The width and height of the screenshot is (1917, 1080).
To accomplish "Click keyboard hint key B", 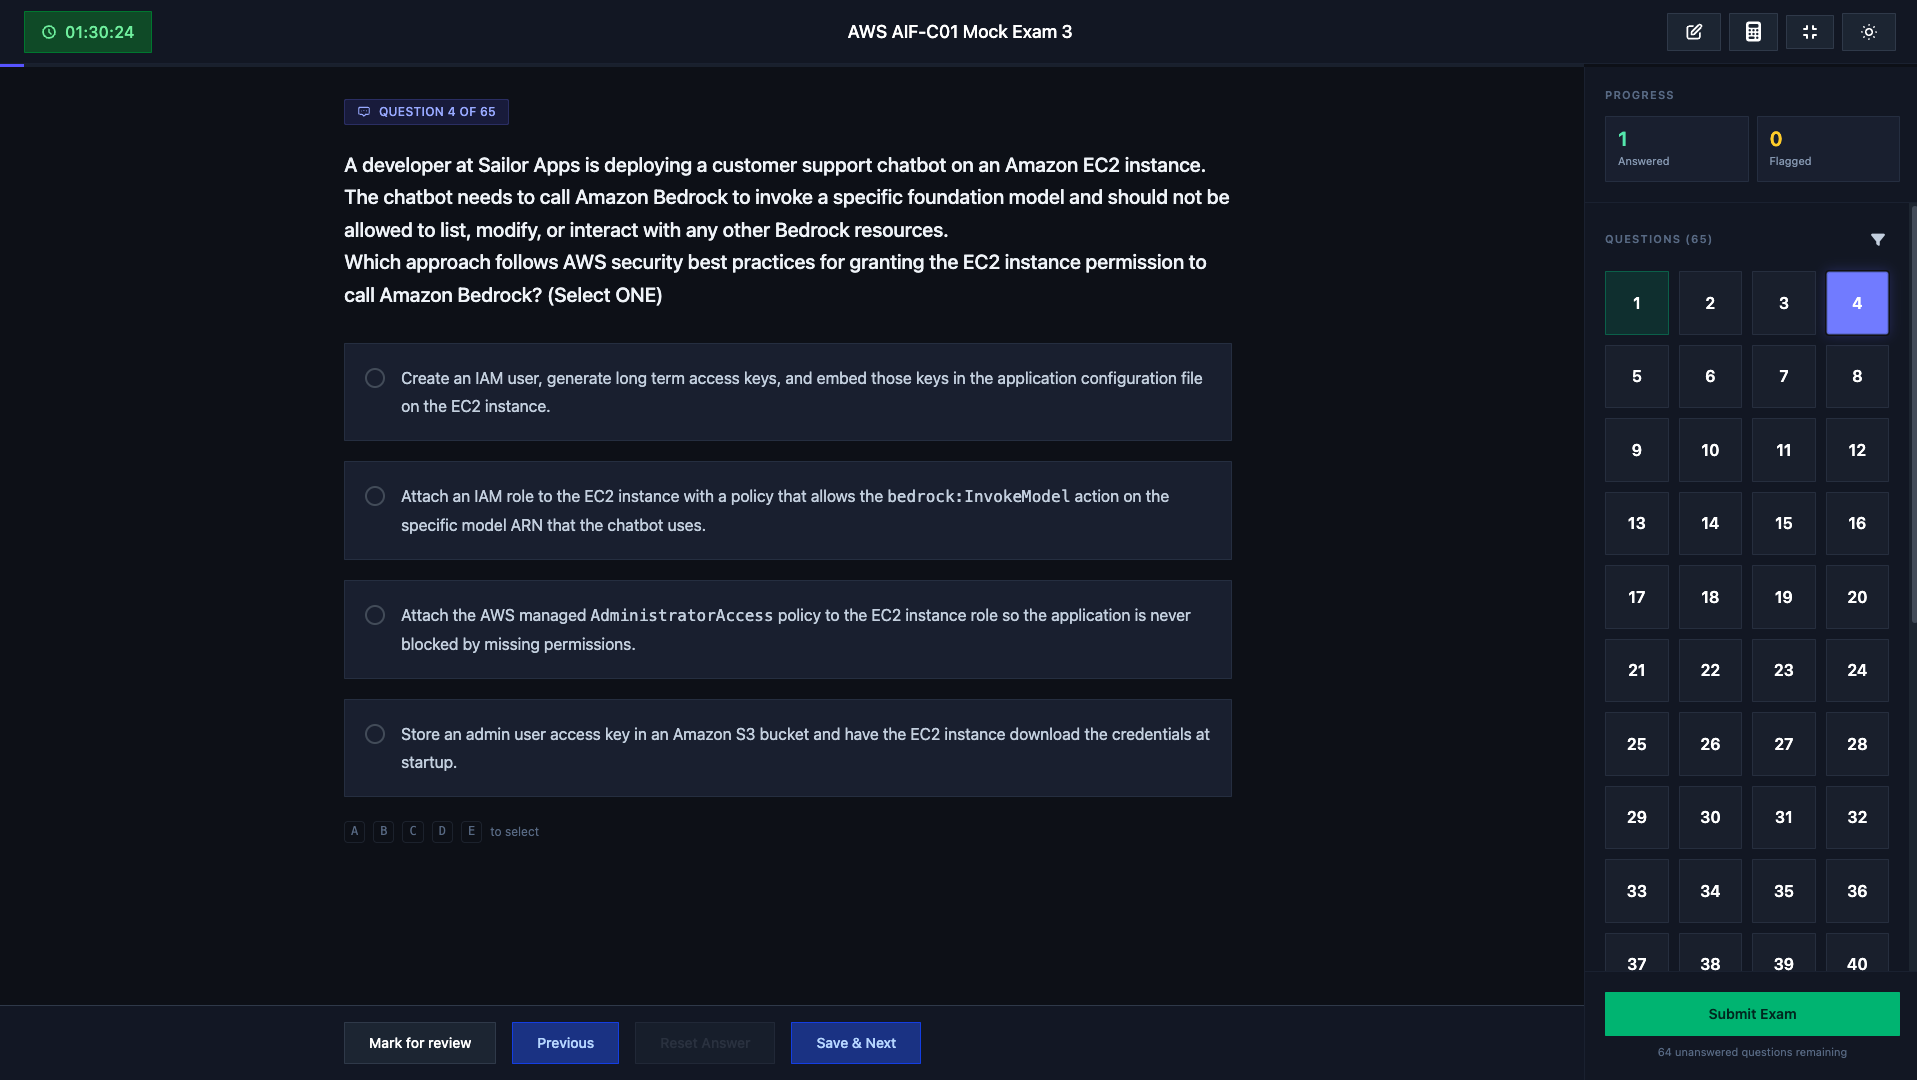I will (383, 831).
